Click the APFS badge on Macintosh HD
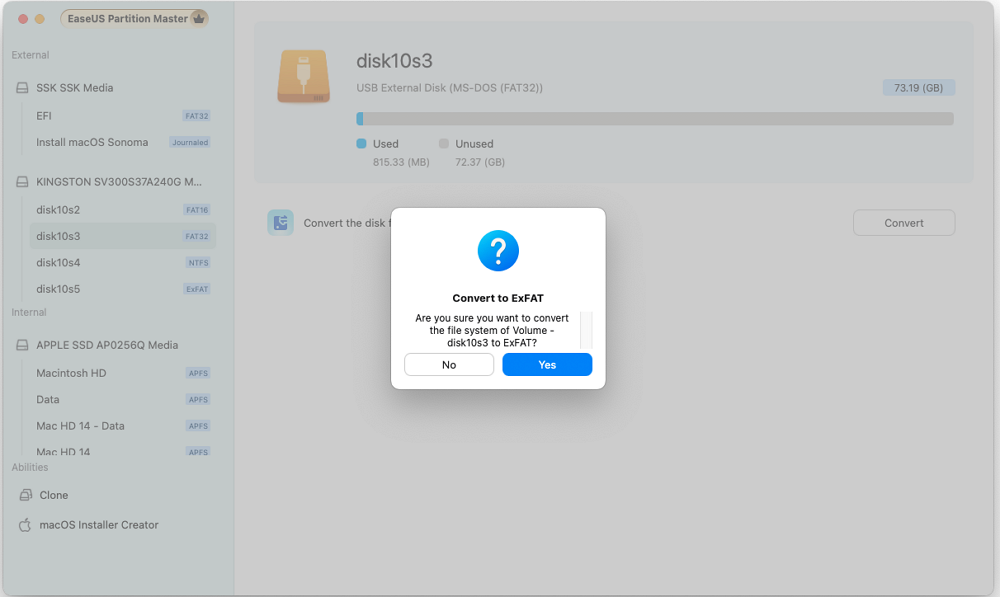This screenshot has height=597, width=1000. [198, 373]
